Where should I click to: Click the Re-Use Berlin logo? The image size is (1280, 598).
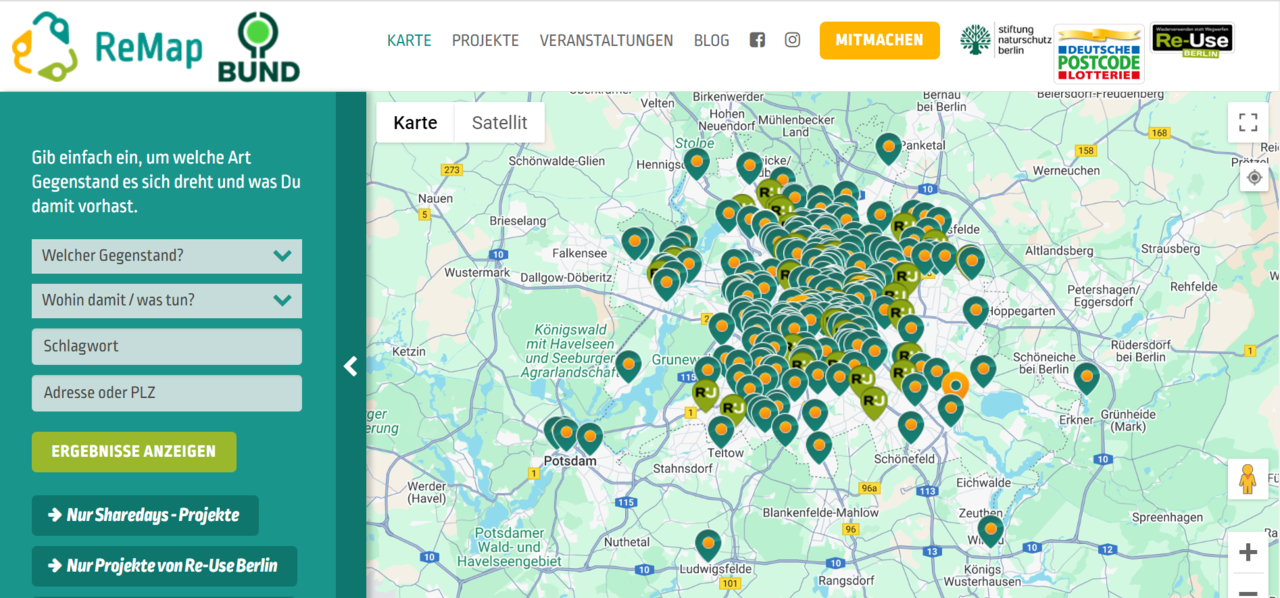(x=1192, y=40)
